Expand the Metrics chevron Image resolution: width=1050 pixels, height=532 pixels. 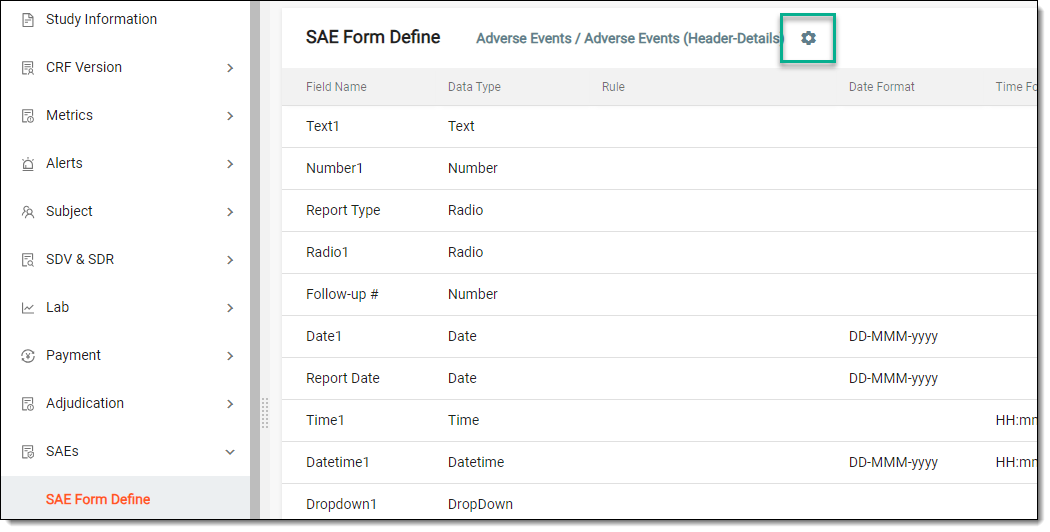pos(230,116)
